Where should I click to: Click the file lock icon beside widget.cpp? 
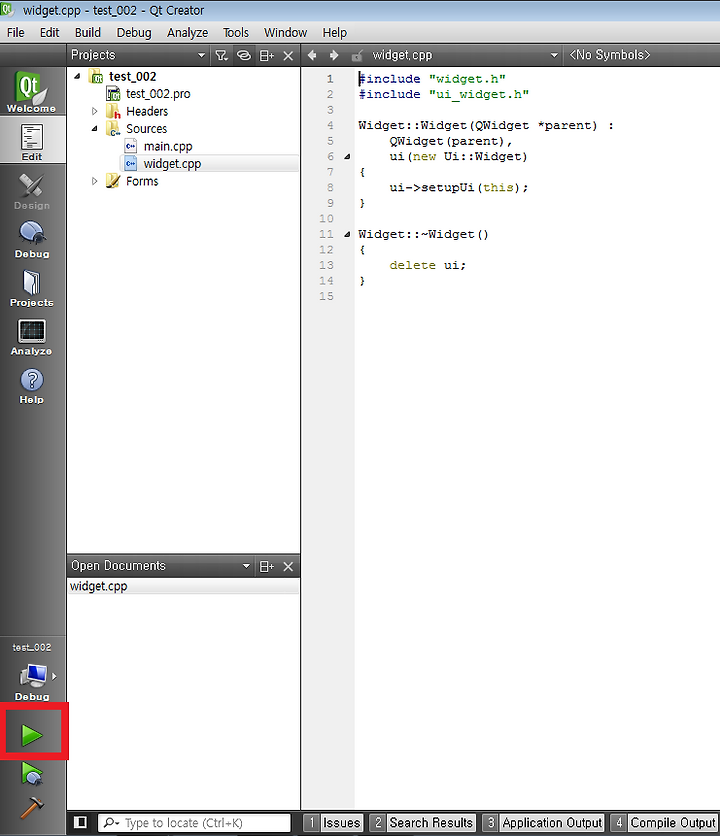(x=357, y=55)
